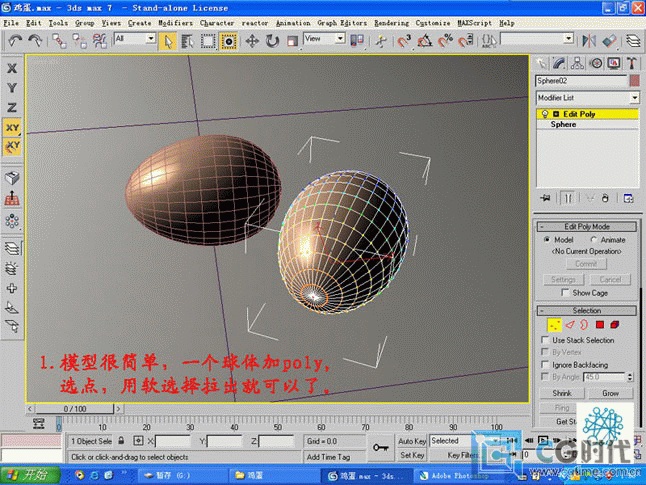Screen dimensions: 646x485
Task: Select Edge sub-object level icon
Action: click(x=570, y=325)
